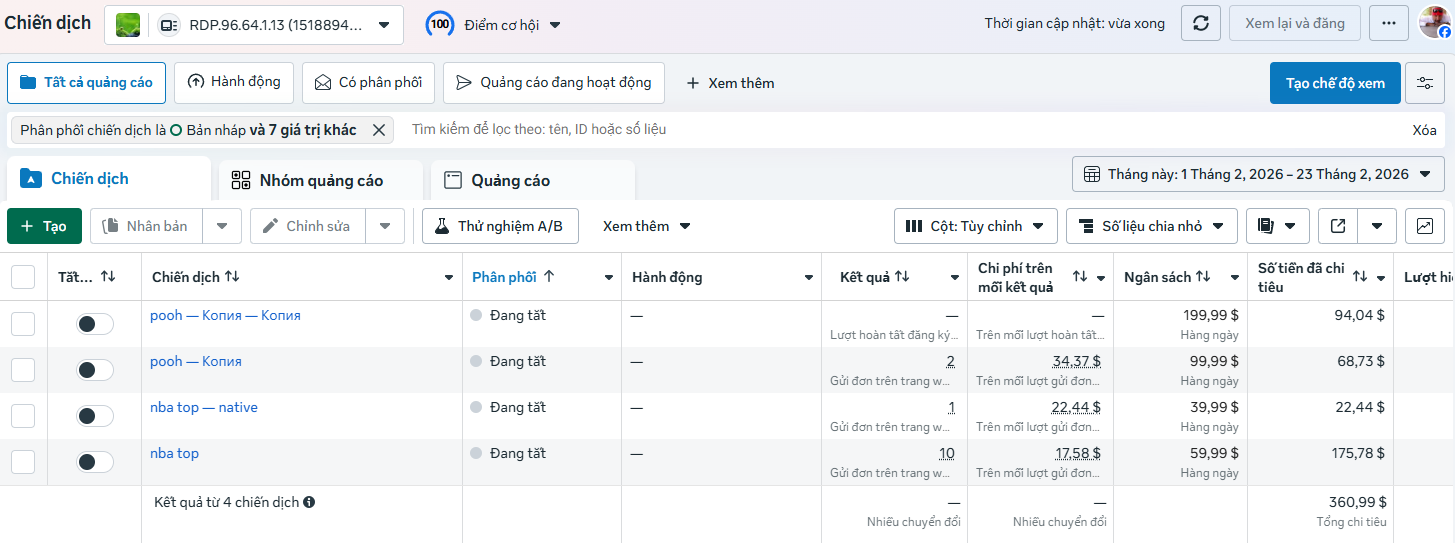The height and width of the screenshot is (543, 1455).
Task: Click the export share icon
Action: tap(1338, 226)
